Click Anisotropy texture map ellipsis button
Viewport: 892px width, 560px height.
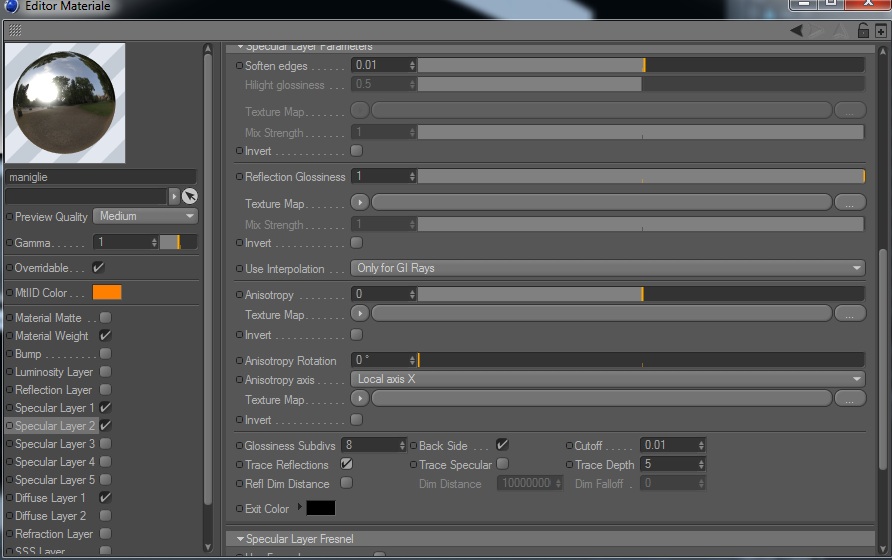pos(850,314)
